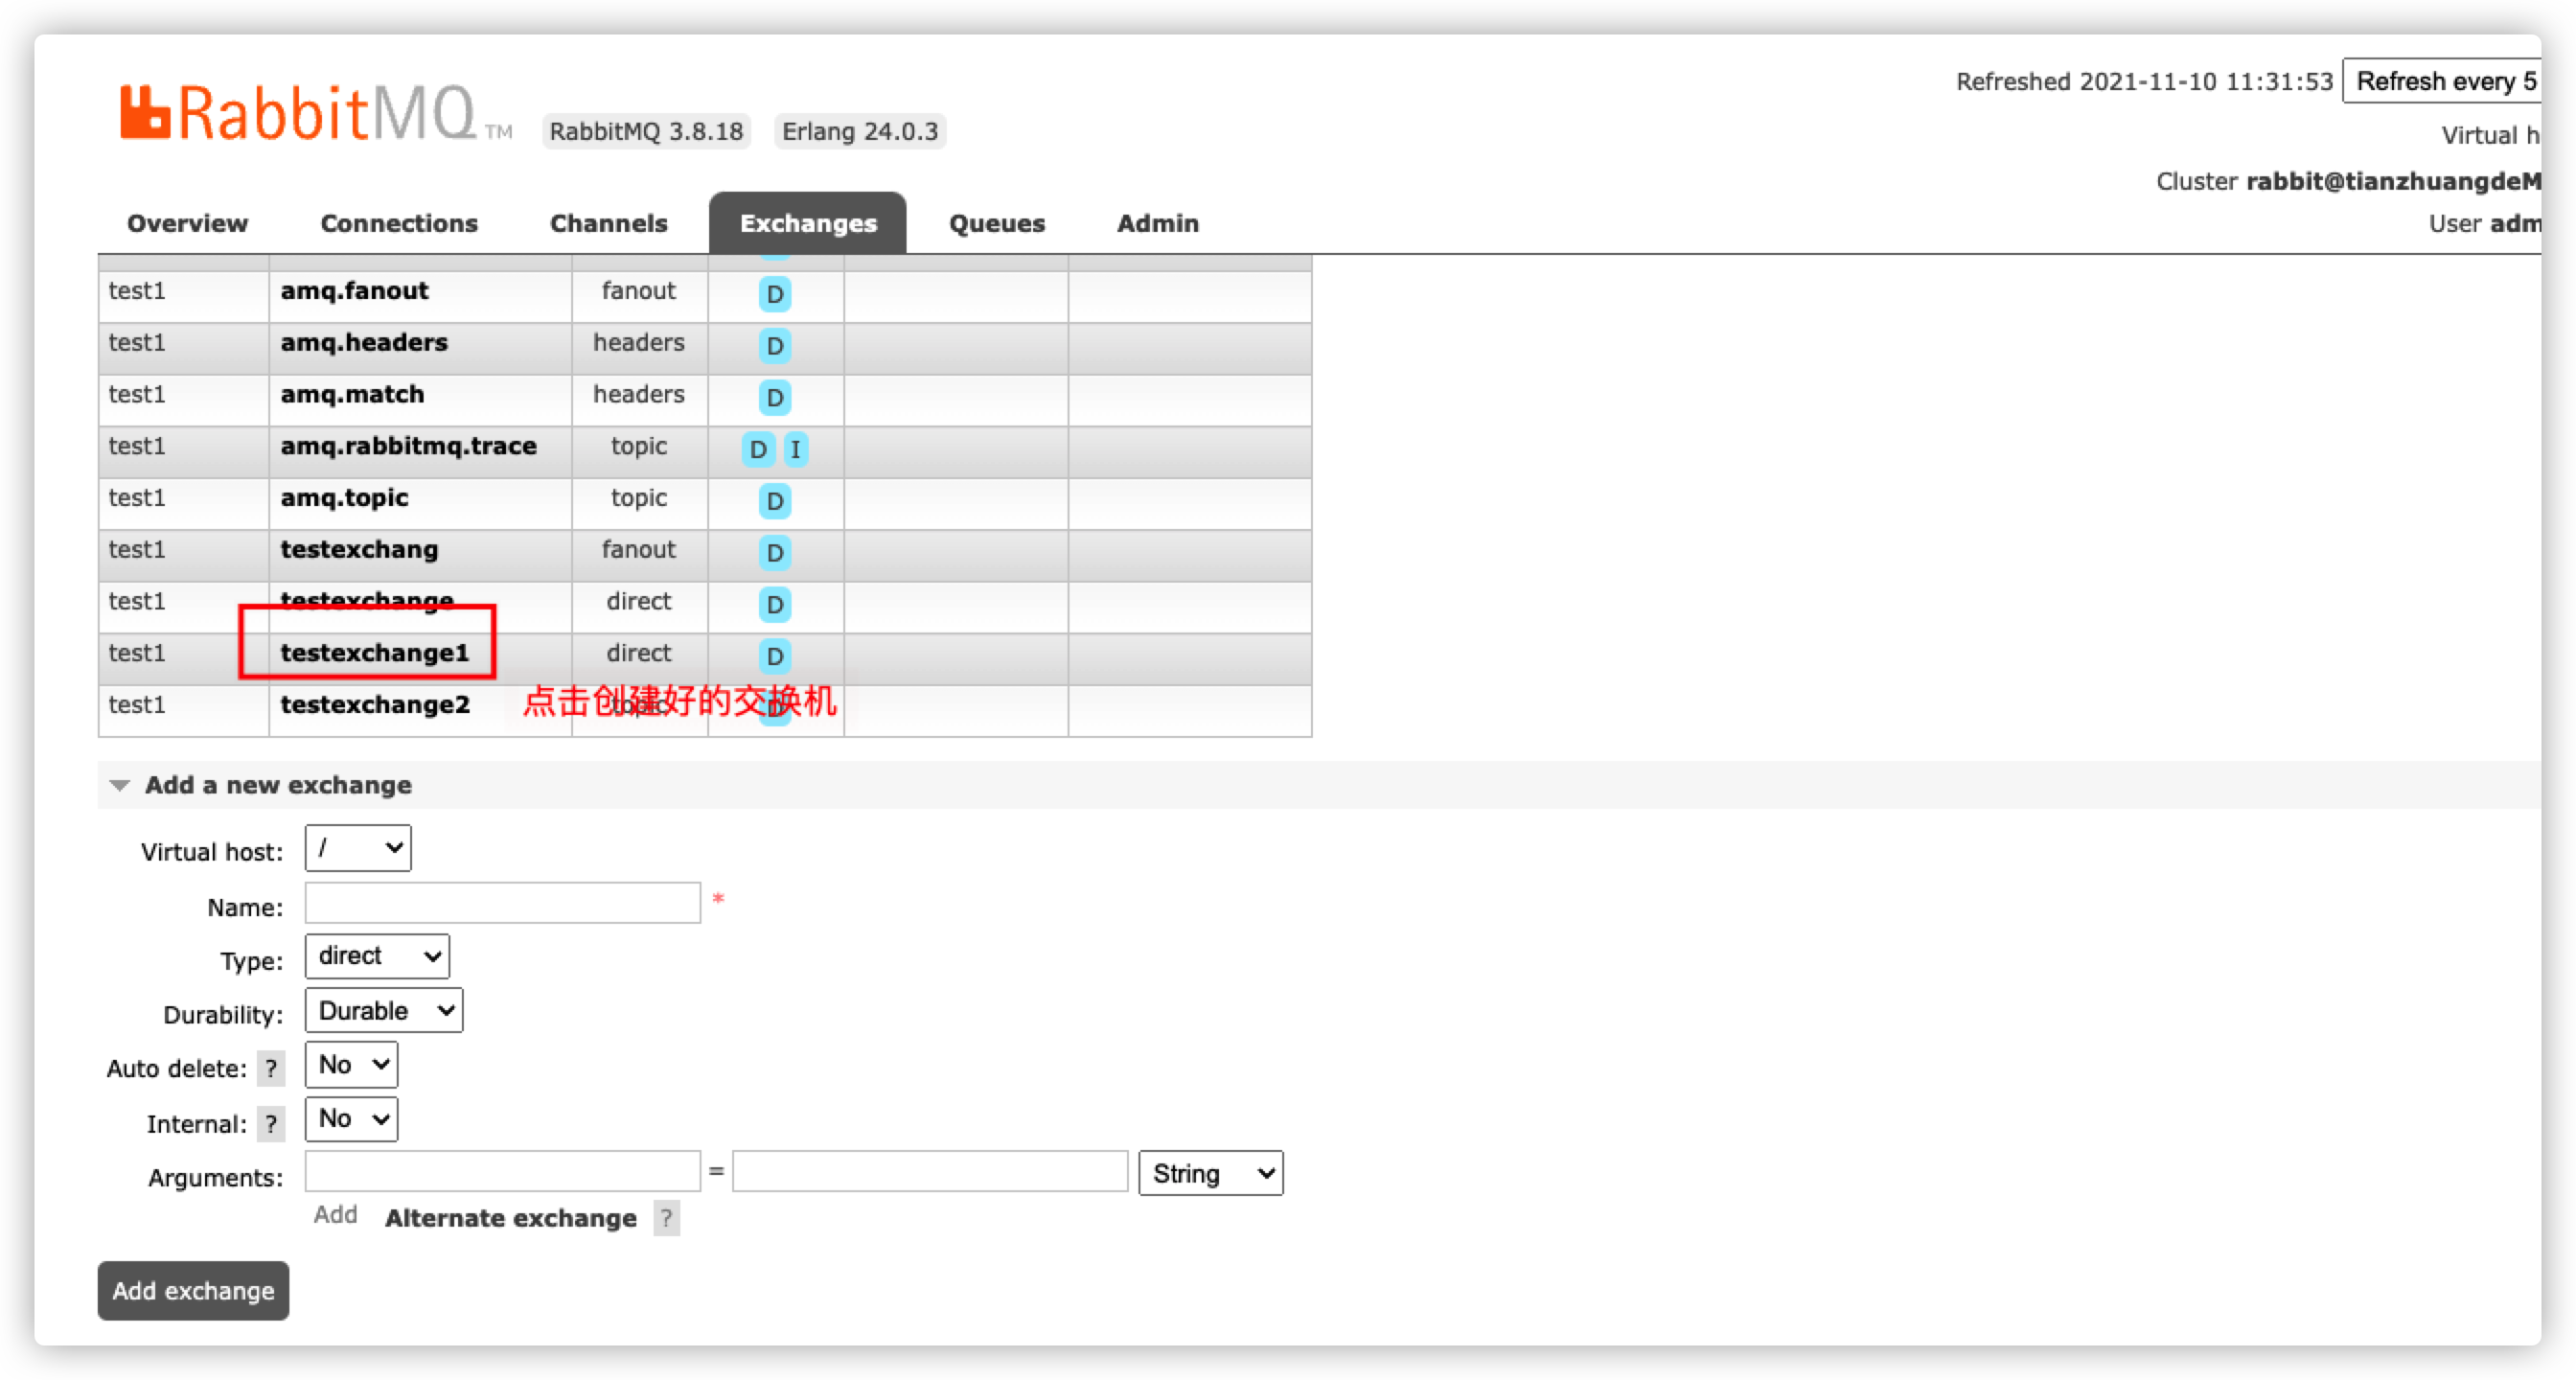Click the exchange Name input field
The width and height of the screenshot is (2576, 1380).
click(x=502, y=903)
